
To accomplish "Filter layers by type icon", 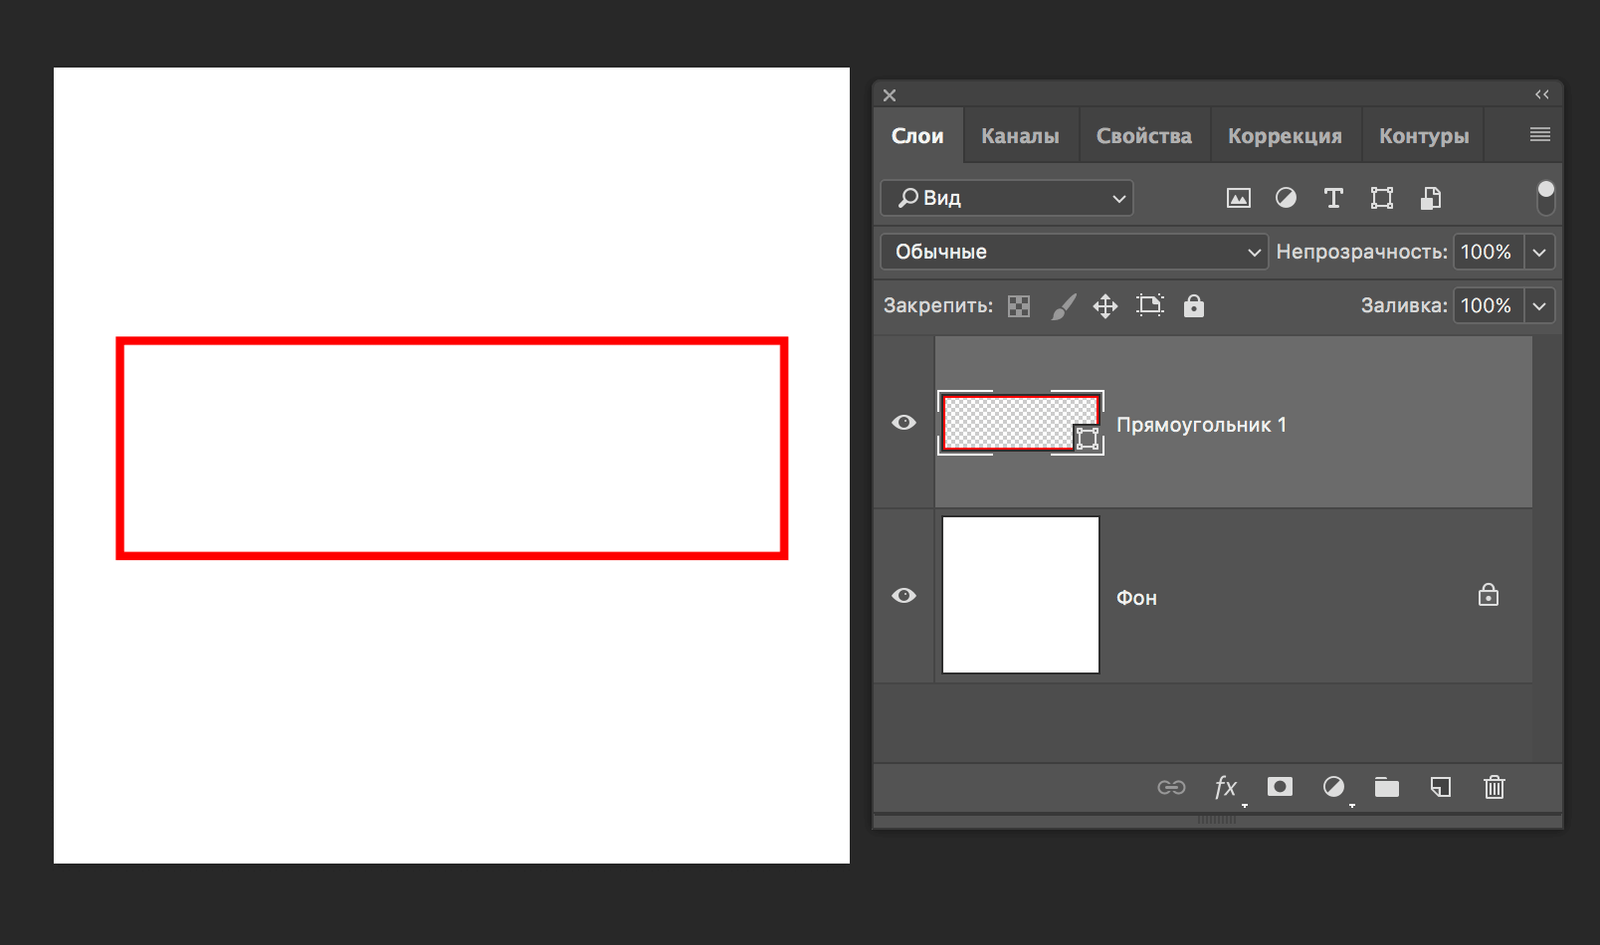I will pos(1333,197).
